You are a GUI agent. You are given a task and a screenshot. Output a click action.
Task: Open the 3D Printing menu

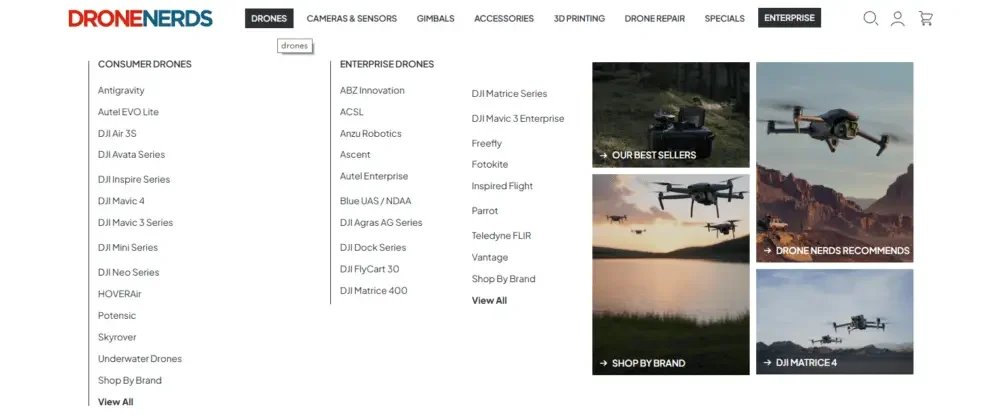coord(579,18)
